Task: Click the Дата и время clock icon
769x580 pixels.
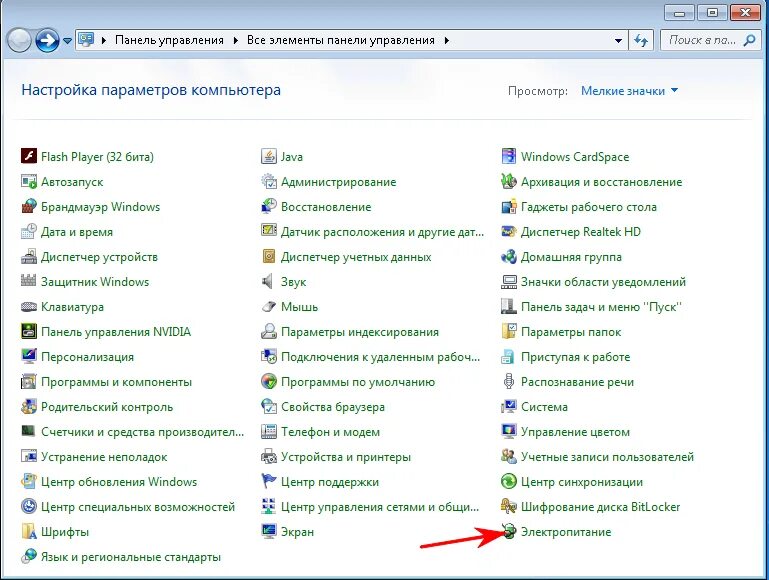Action: [x=29, y=231]
